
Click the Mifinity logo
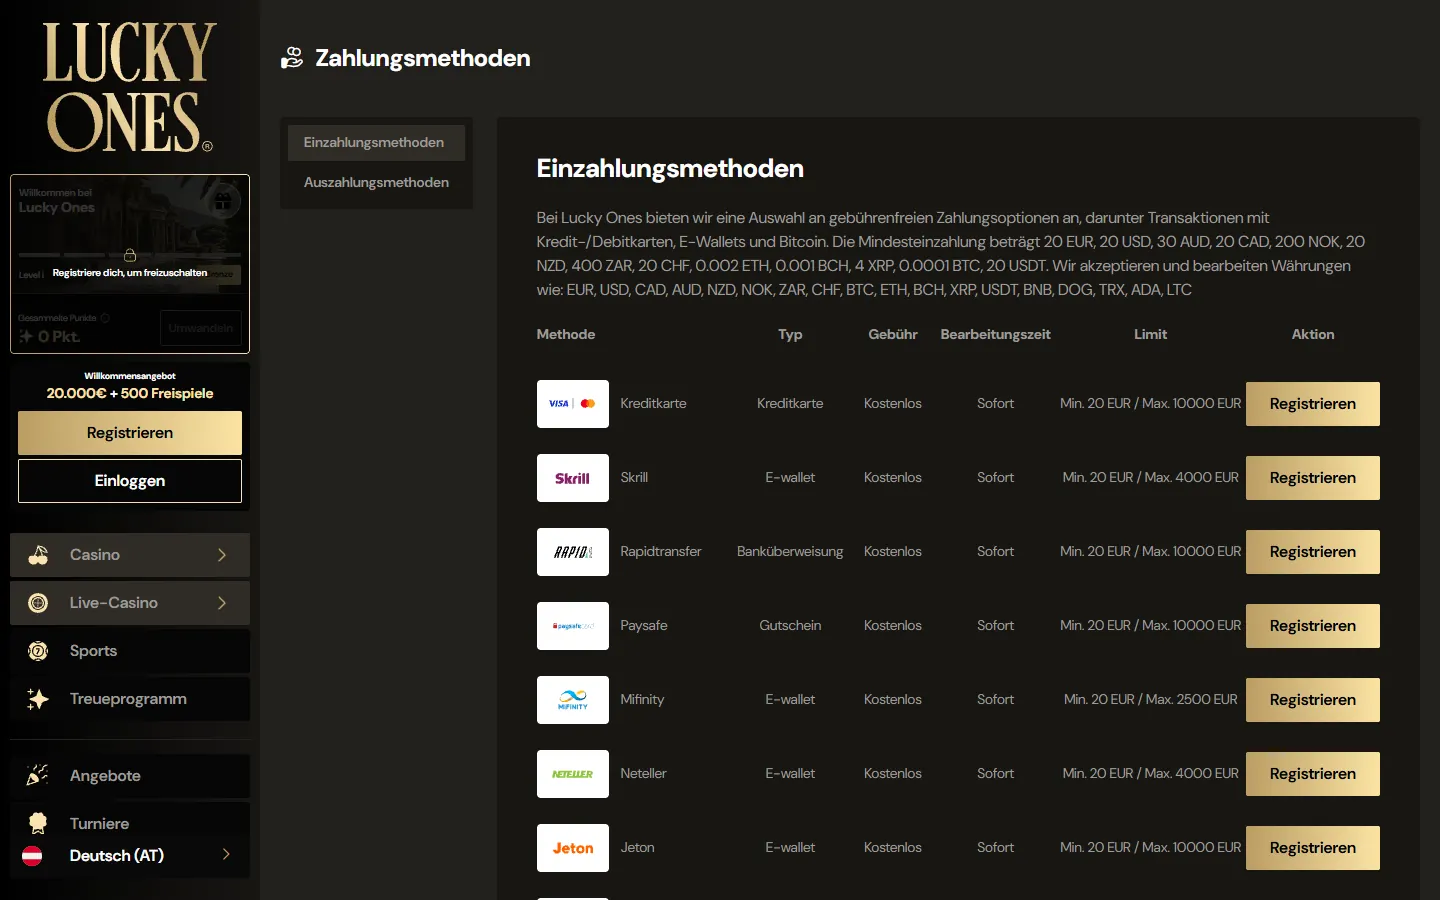(x=573, y=700)
